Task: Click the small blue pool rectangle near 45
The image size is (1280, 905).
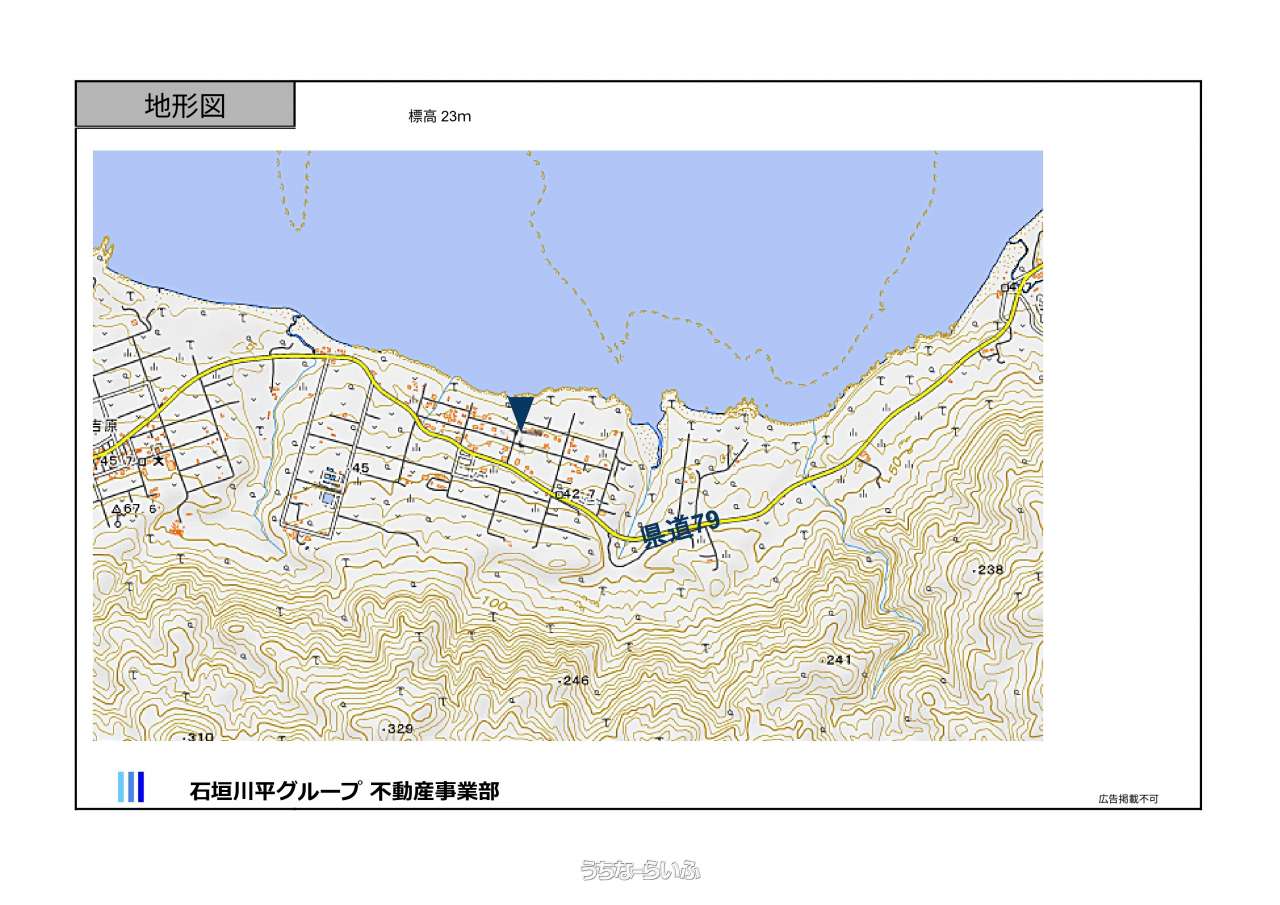Action: pos(329,498)
